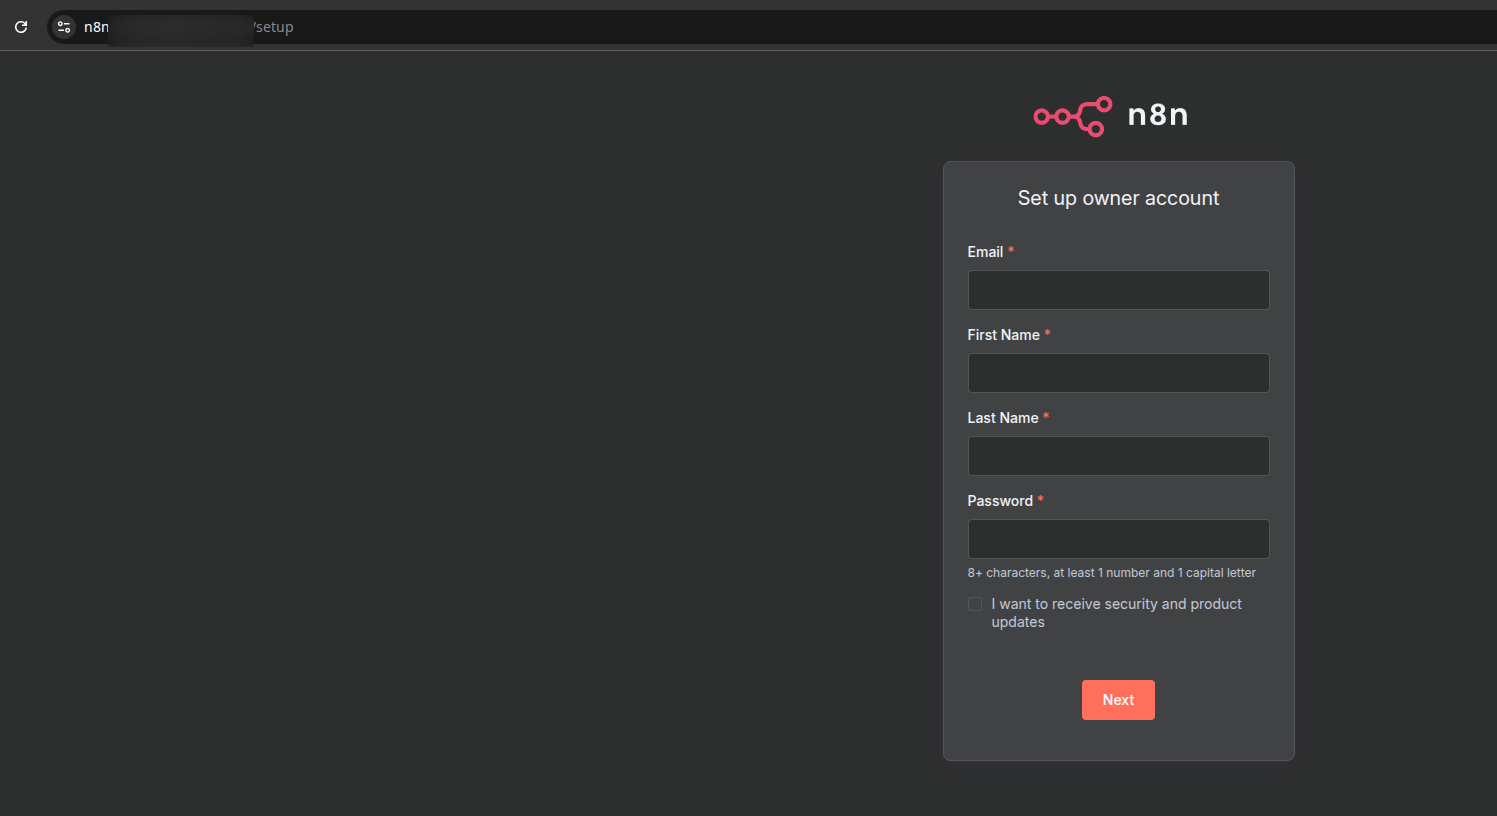The height and width of the screenshot is (816, 1497).
Task: Click the n8n logo above the form
Action: click(1111, 116)
